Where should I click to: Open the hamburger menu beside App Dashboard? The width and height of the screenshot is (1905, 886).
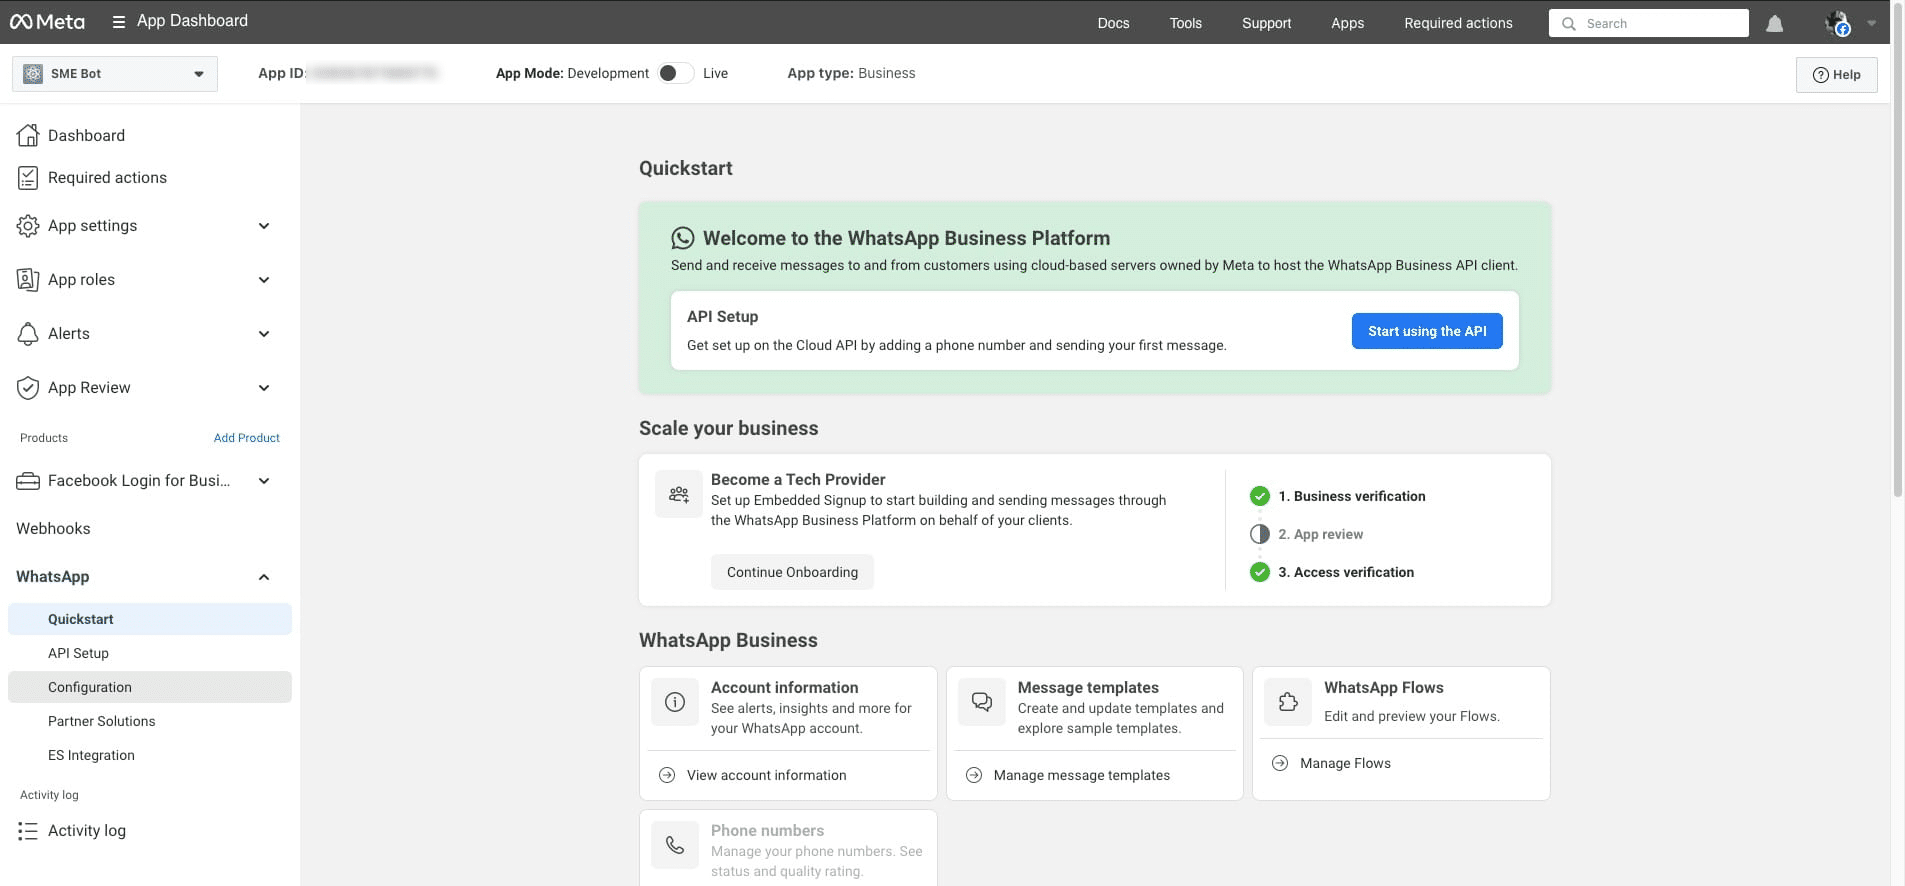pyautogui.click(x=118, y=21)
